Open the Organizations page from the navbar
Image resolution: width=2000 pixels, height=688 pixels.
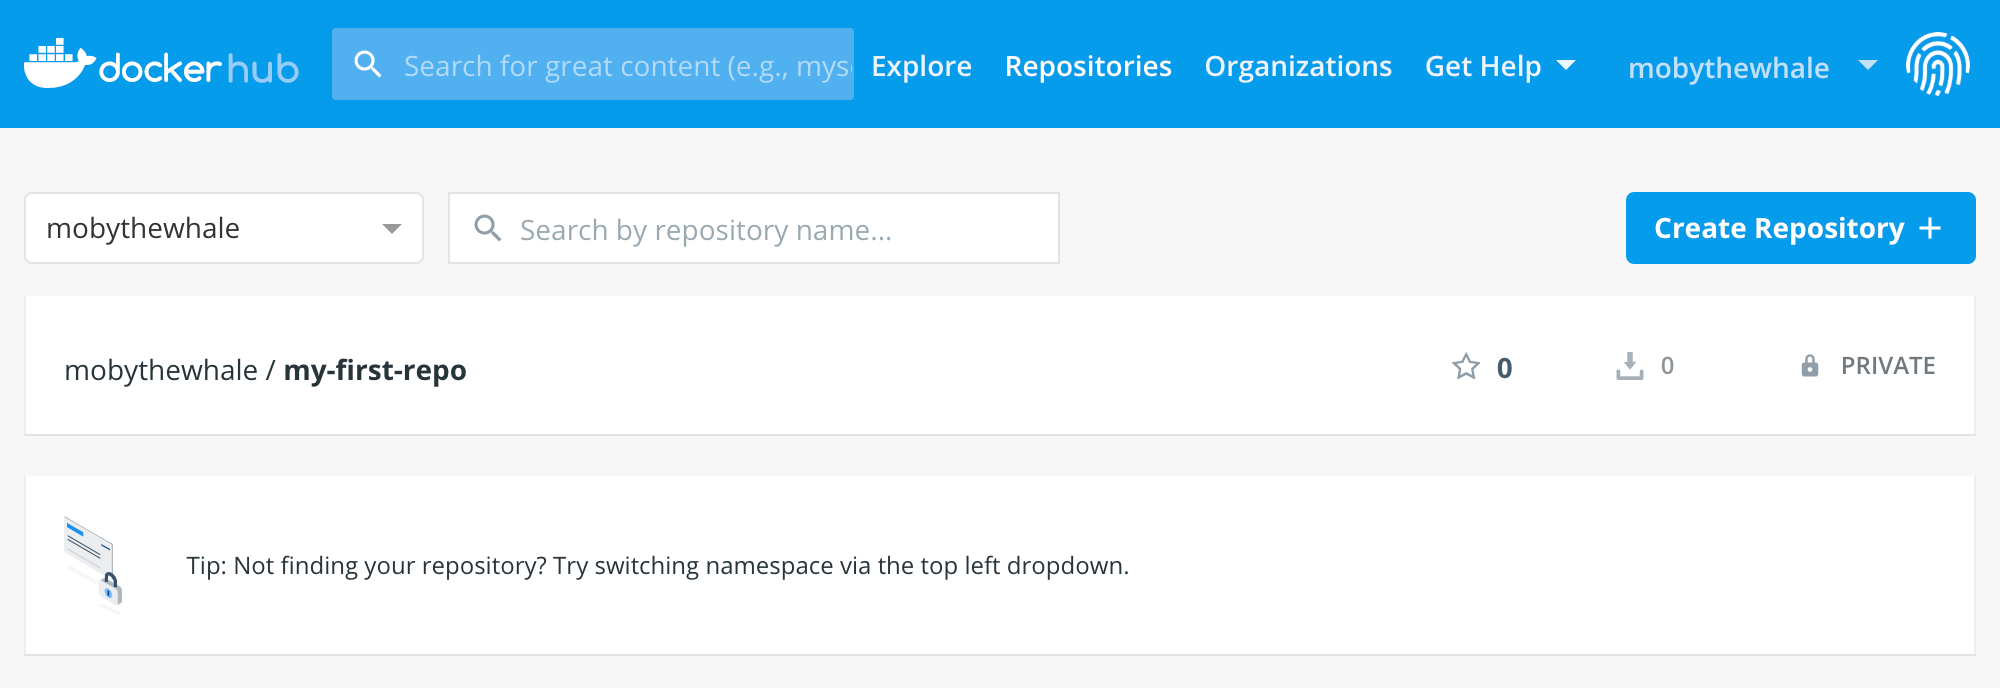(x=1298, y=66)
